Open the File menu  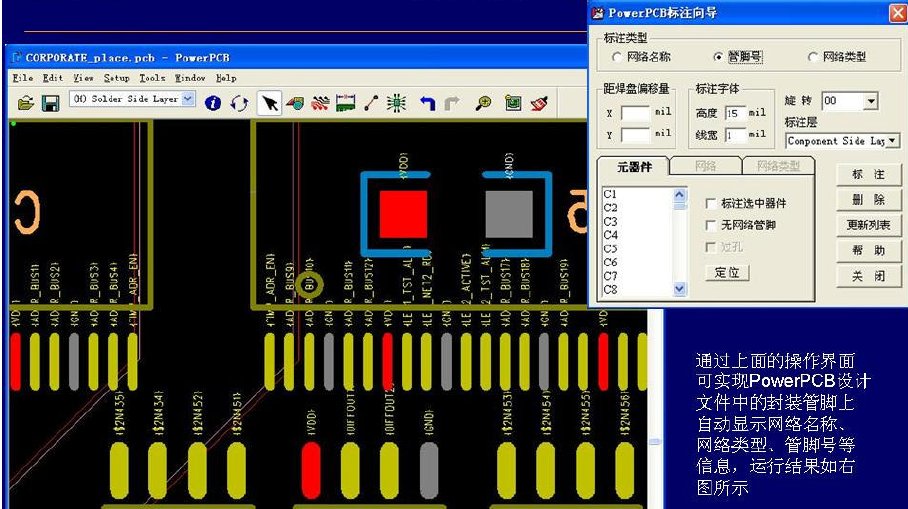click(23, 78)
